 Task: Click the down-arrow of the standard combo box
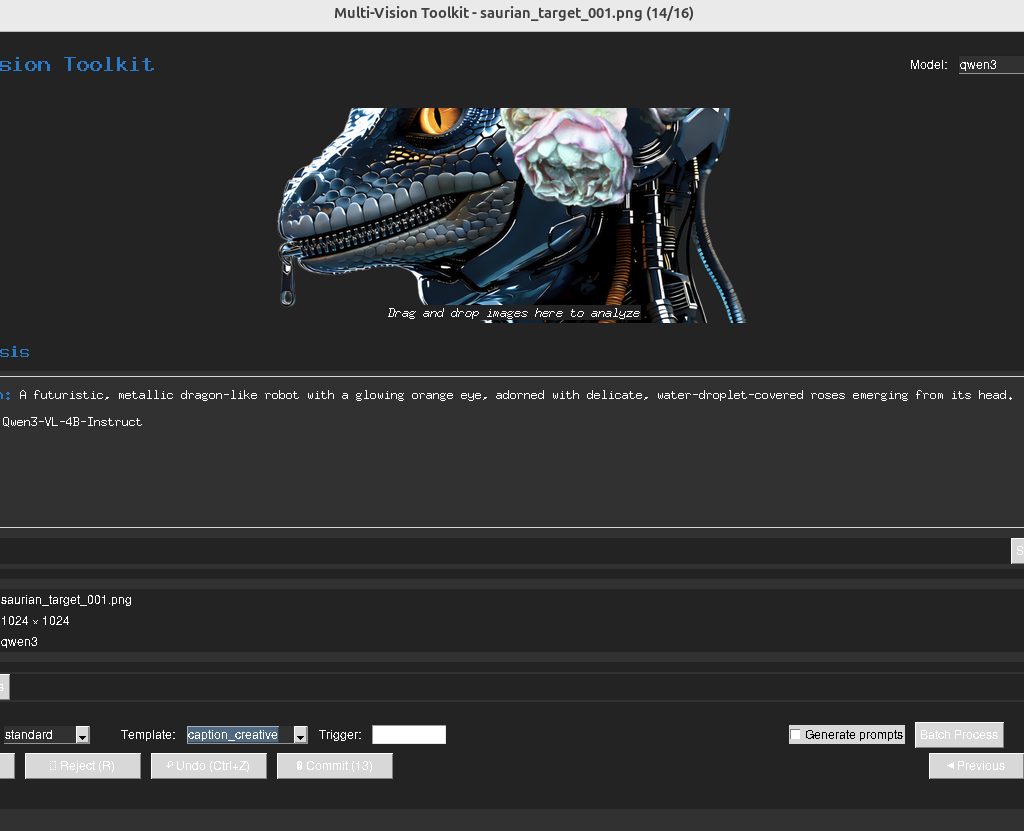81,734
